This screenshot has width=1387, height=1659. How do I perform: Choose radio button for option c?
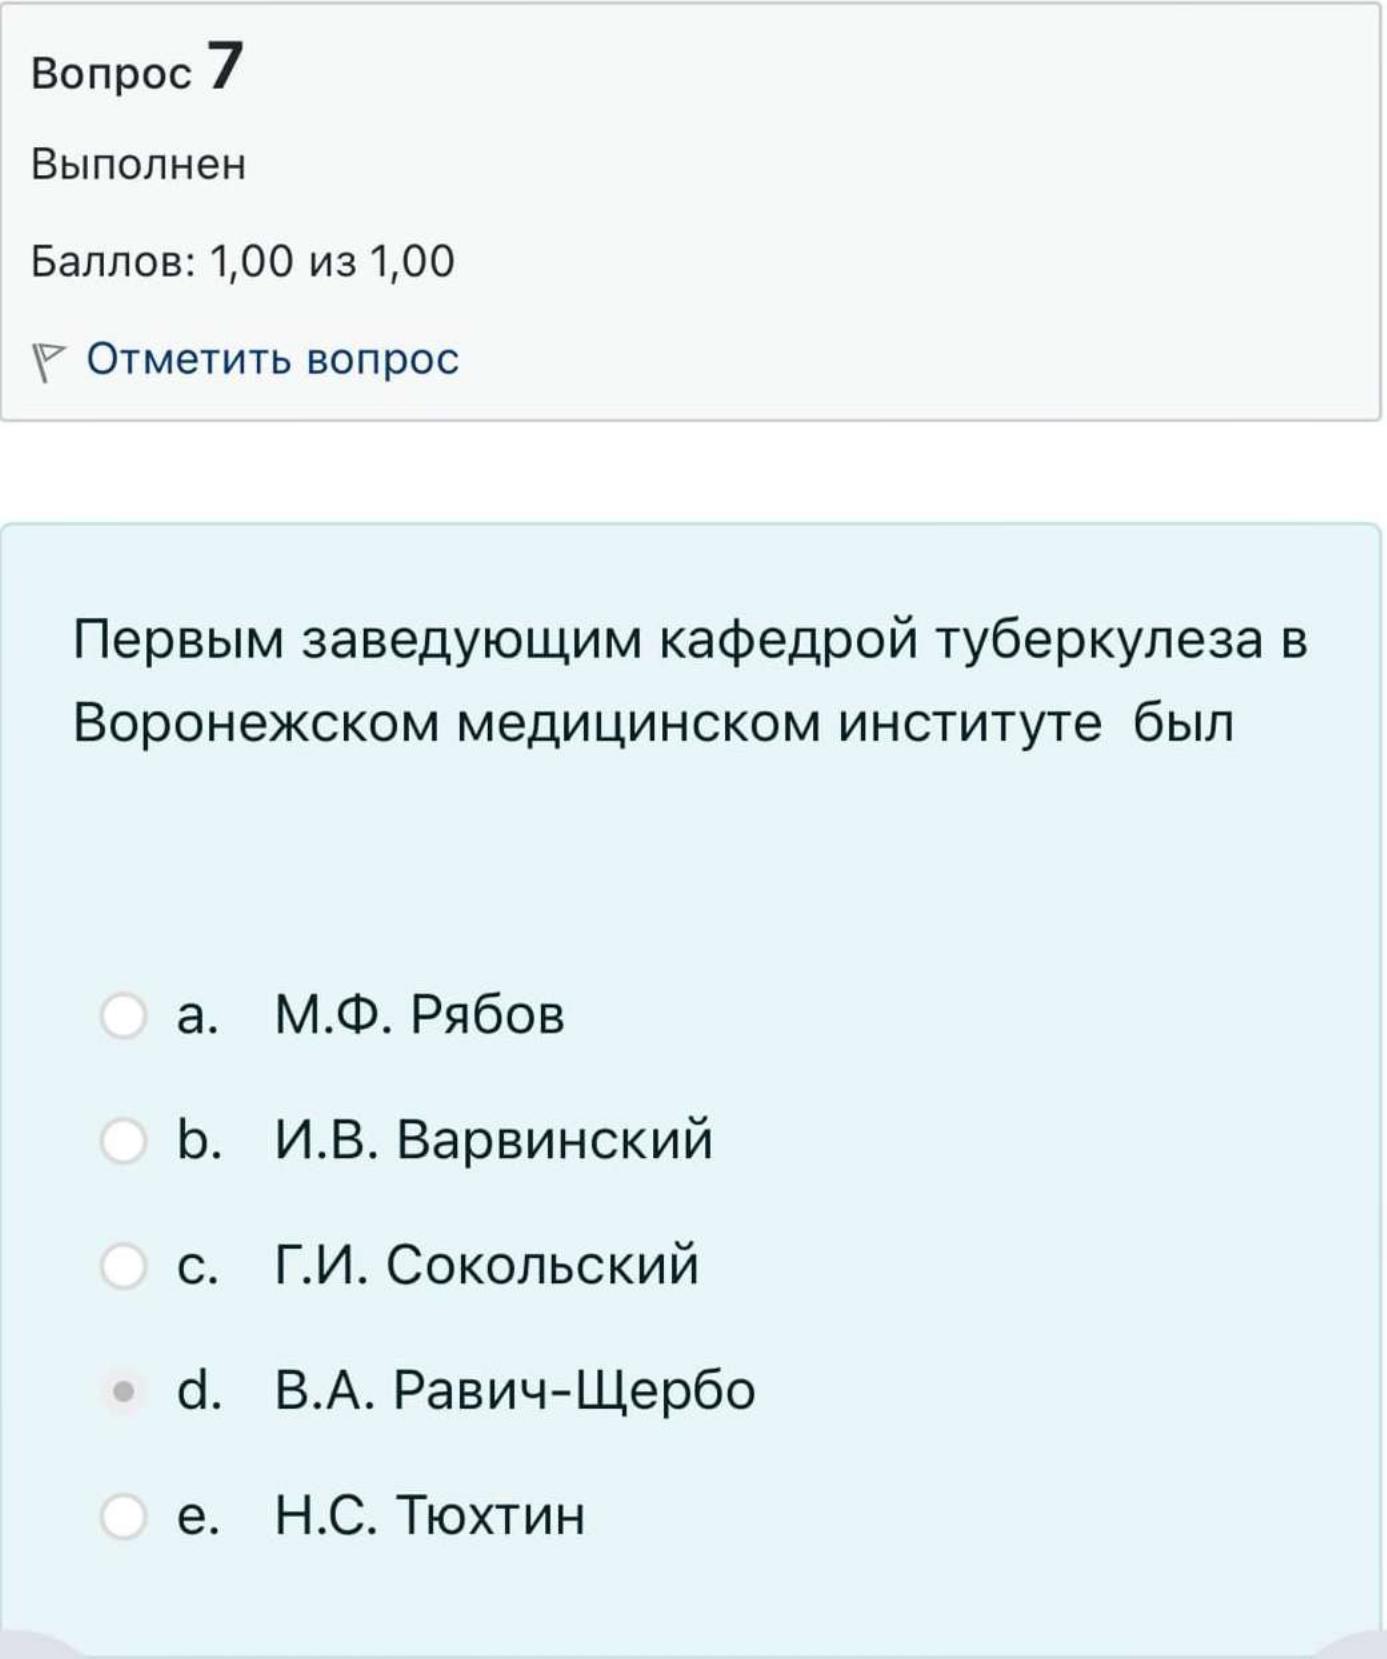[x=124, y=1266]
